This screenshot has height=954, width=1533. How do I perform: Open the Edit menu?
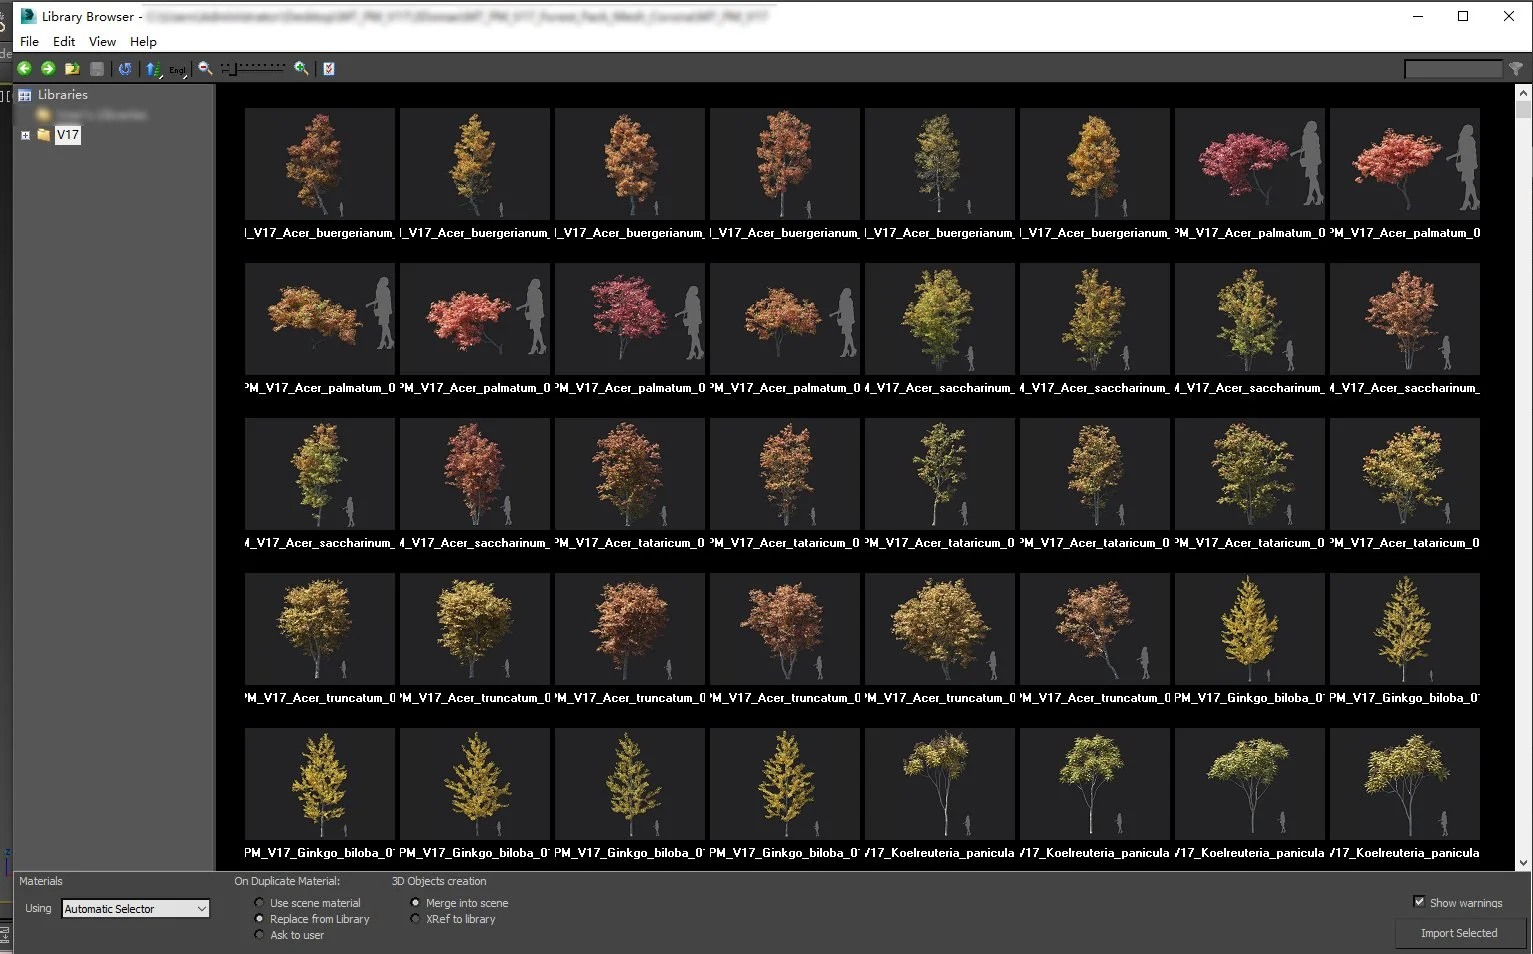[63, 41]
